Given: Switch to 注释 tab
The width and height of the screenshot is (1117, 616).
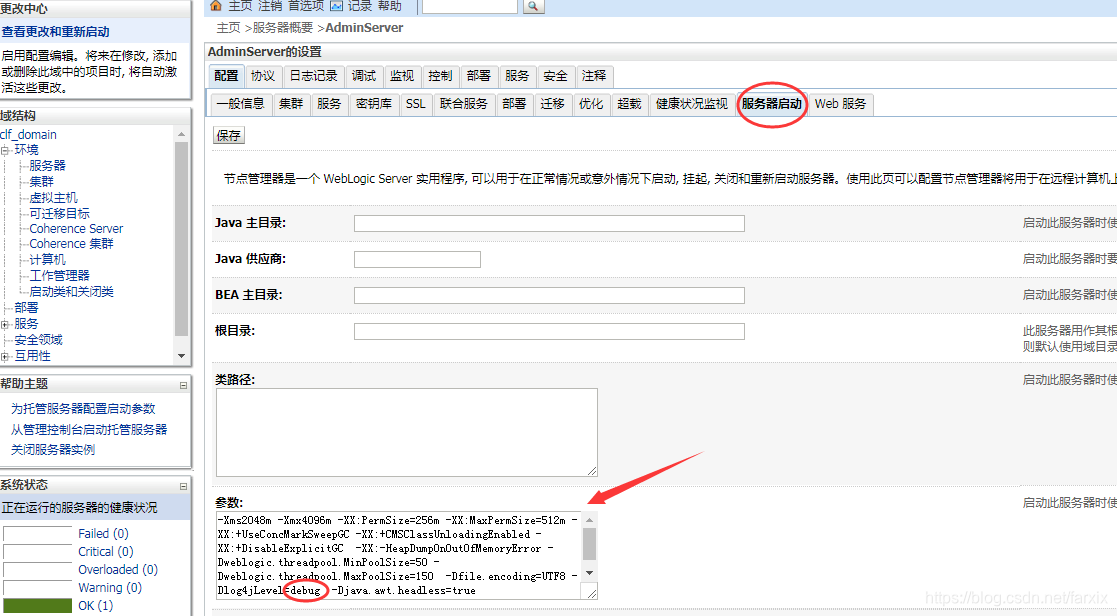Looking at the screenshot, I should click(x=593, y=75).
